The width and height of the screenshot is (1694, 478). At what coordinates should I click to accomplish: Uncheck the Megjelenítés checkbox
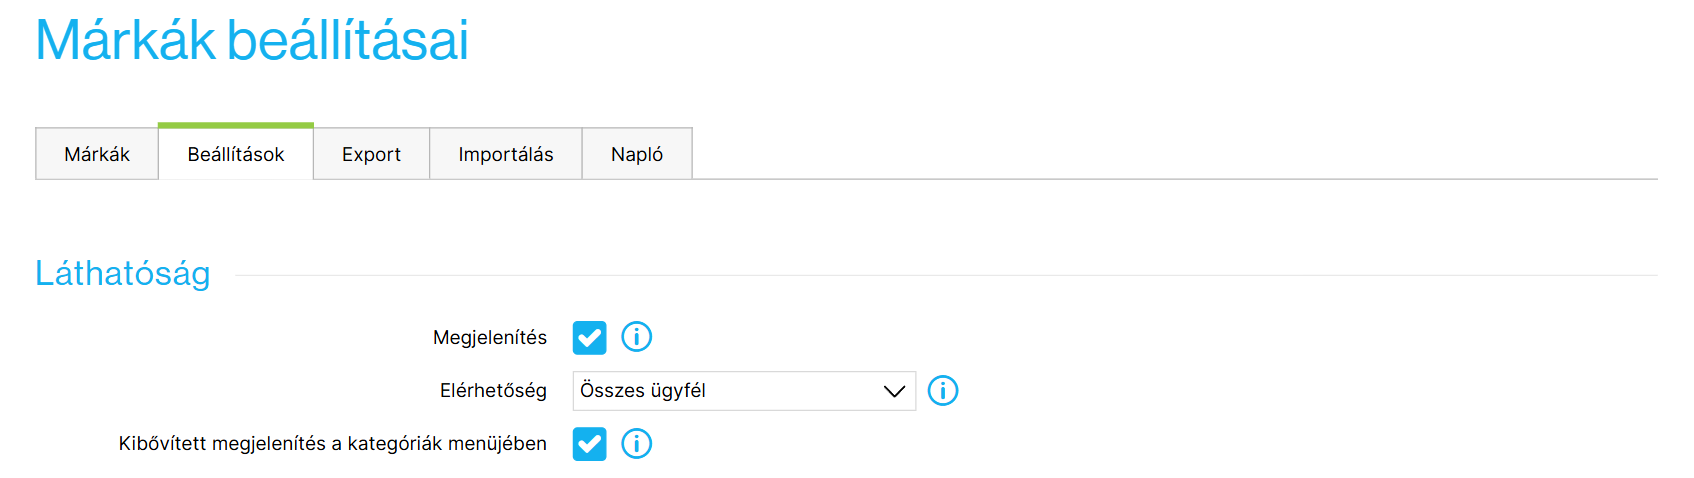(589, 338)
